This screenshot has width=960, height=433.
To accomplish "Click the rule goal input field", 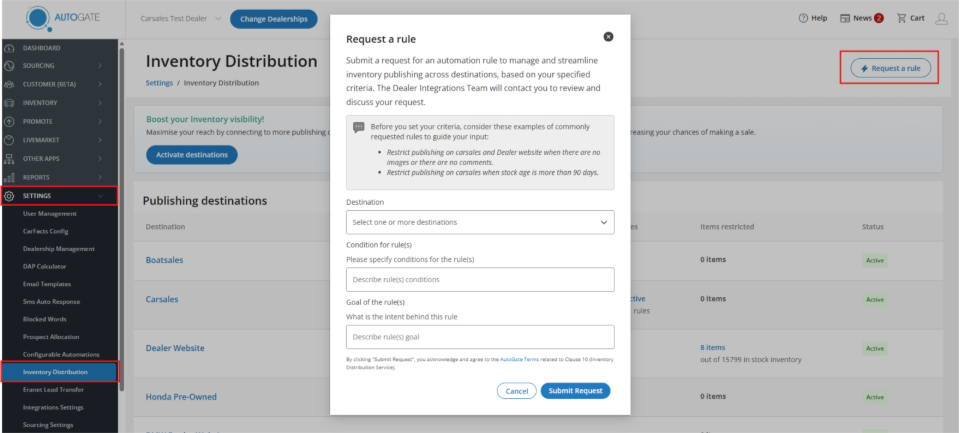I will click(x=480, y=337).
